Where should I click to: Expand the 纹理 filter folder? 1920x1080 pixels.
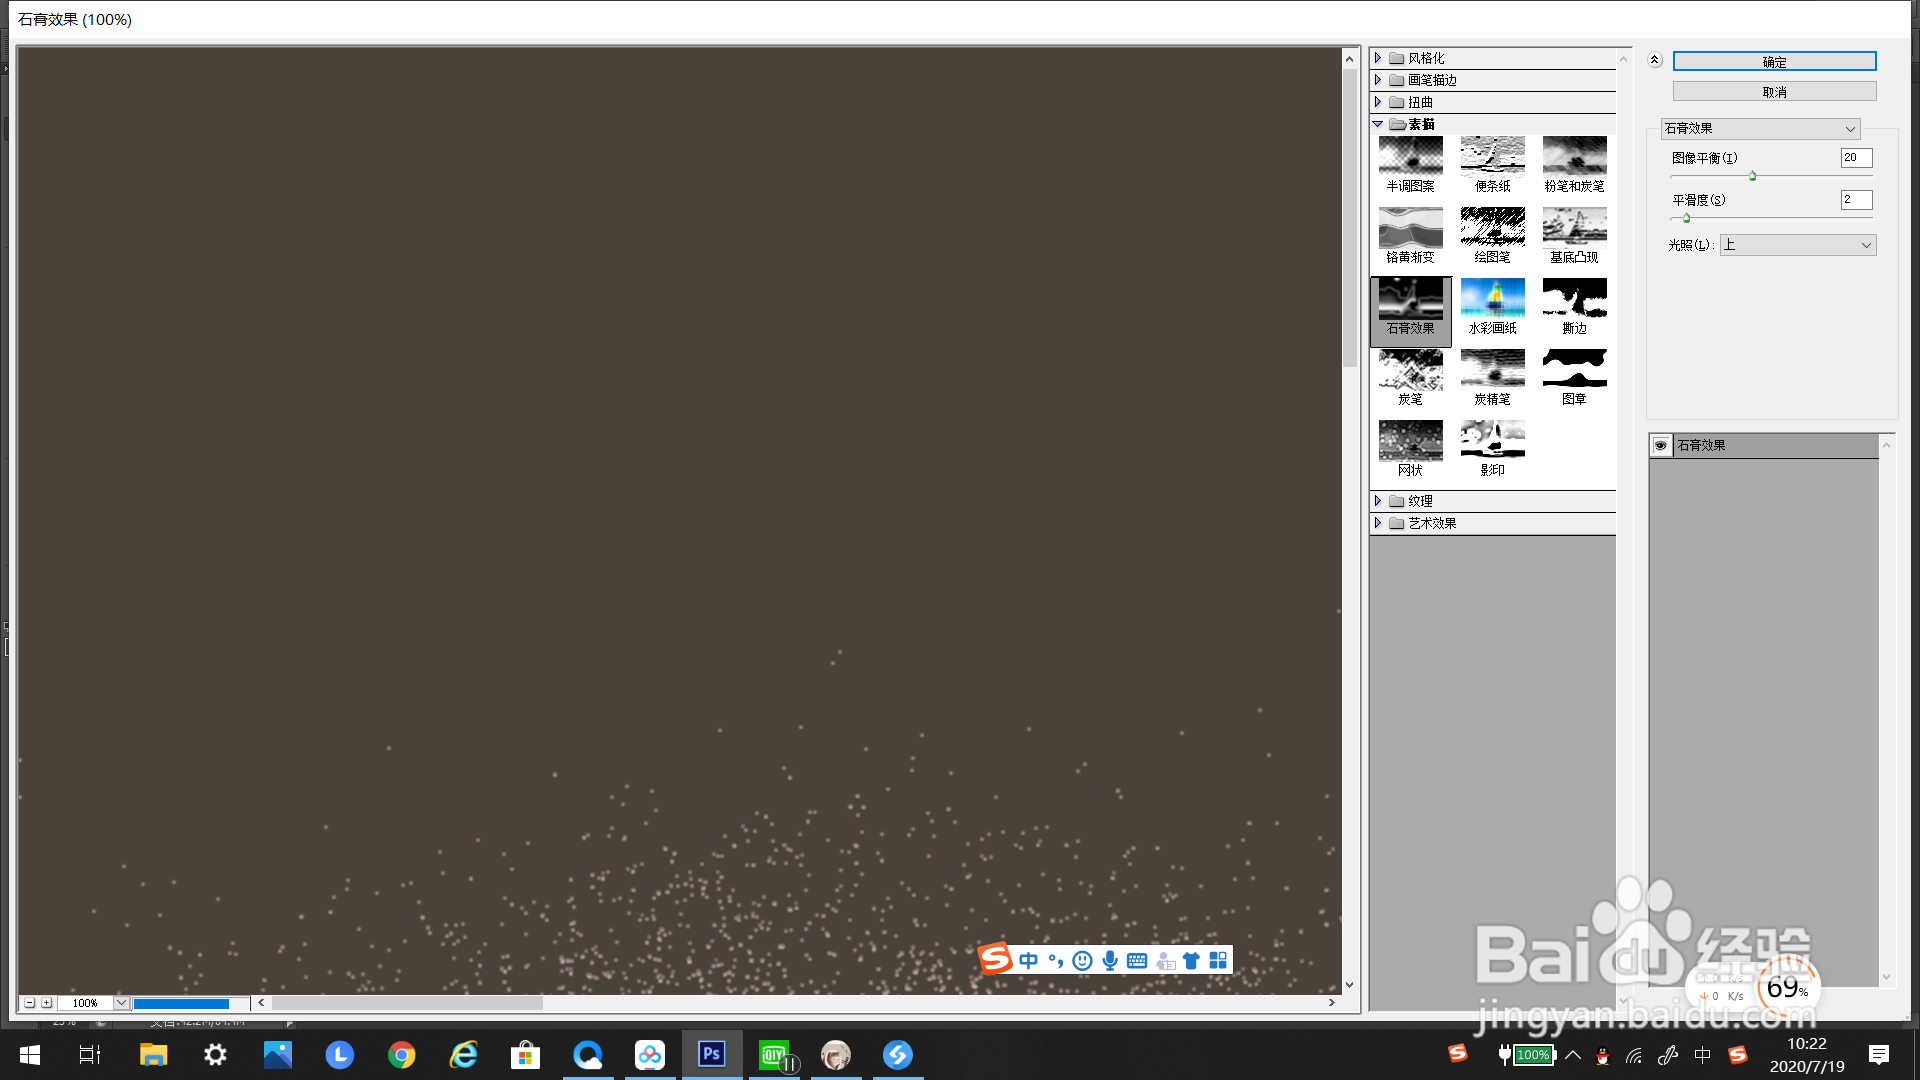(1378, 501)
